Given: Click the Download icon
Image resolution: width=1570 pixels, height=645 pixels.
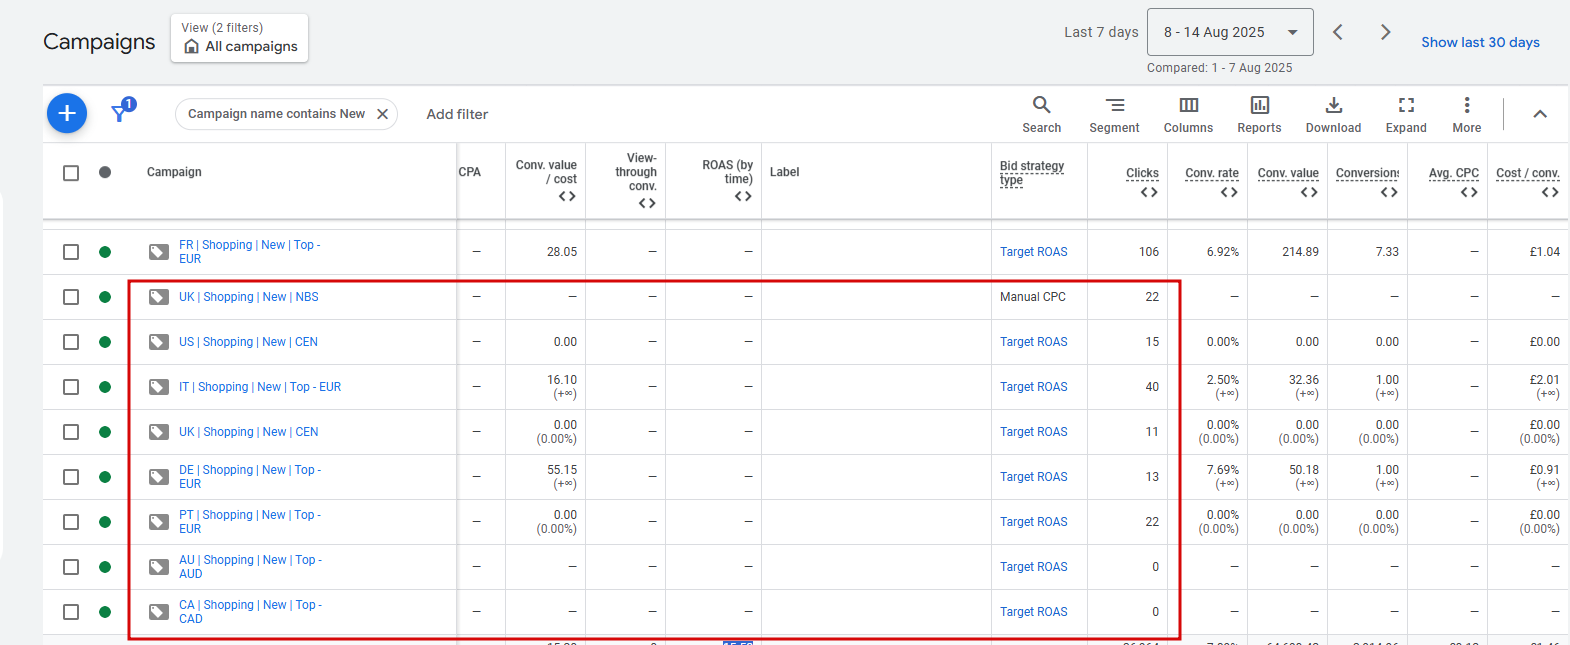Looking at the screenshot, I should pyautogui.click(x=1333, y=105).
